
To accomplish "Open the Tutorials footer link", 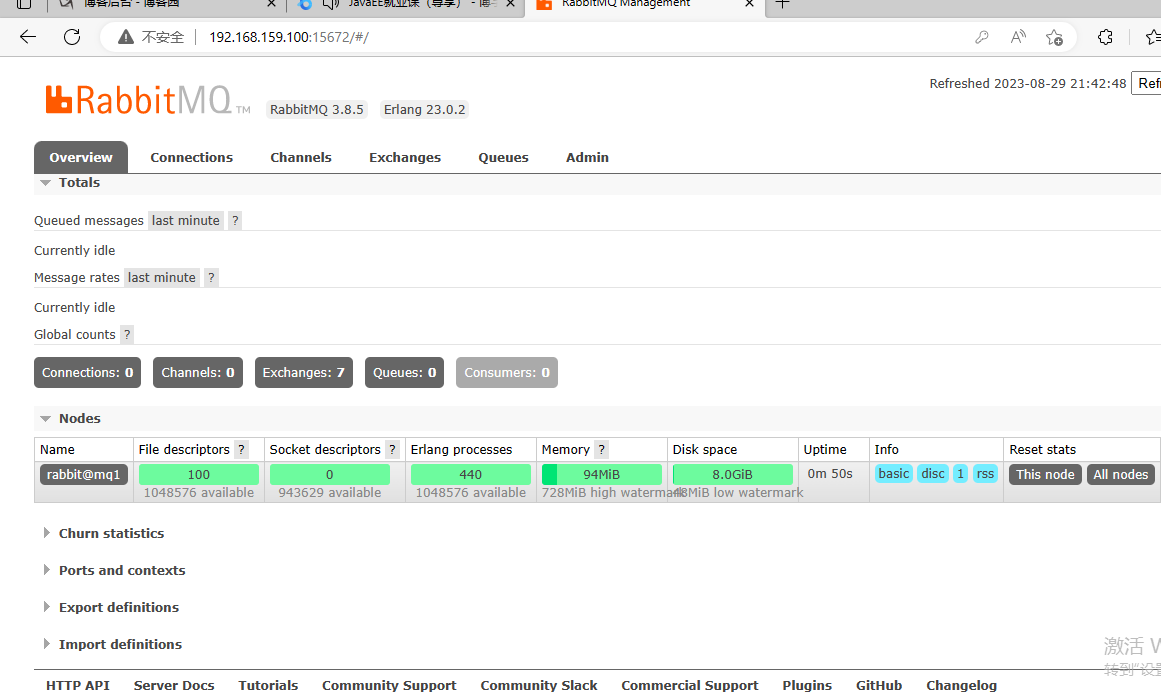I will tap(268, 686).
